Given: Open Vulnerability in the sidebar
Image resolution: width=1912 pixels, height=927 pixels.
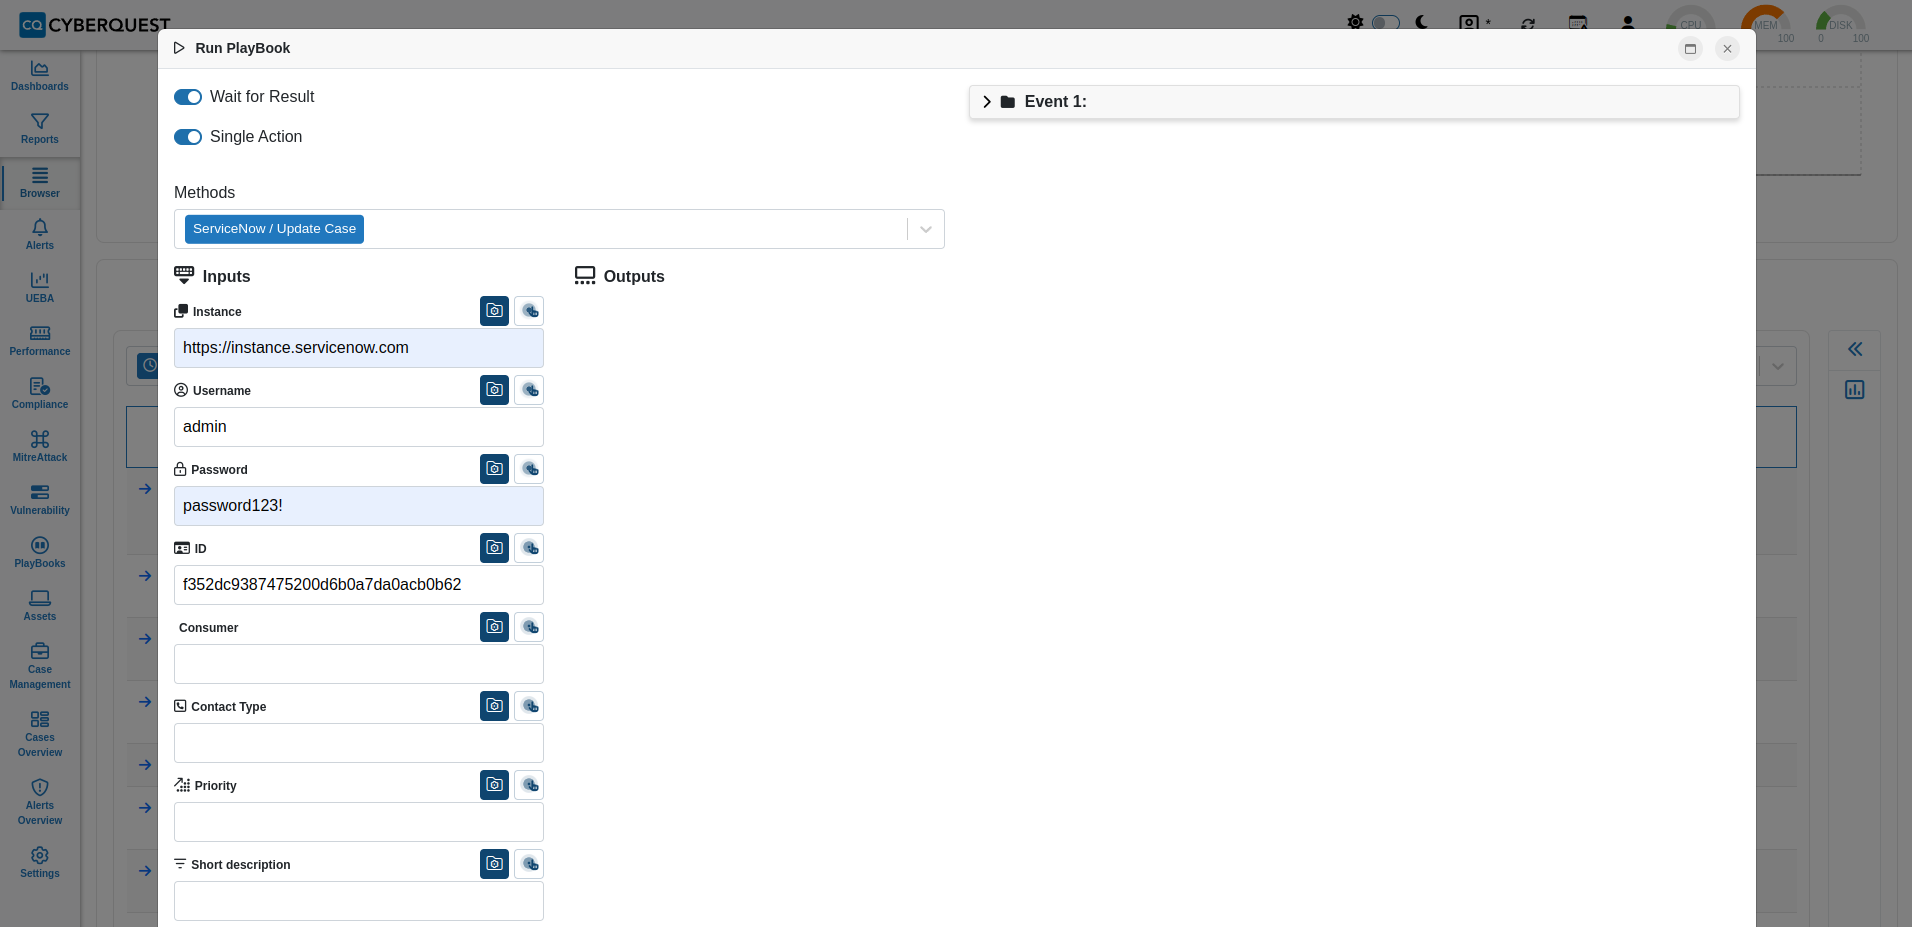Looking at the screenshot, I should [40, 500].
